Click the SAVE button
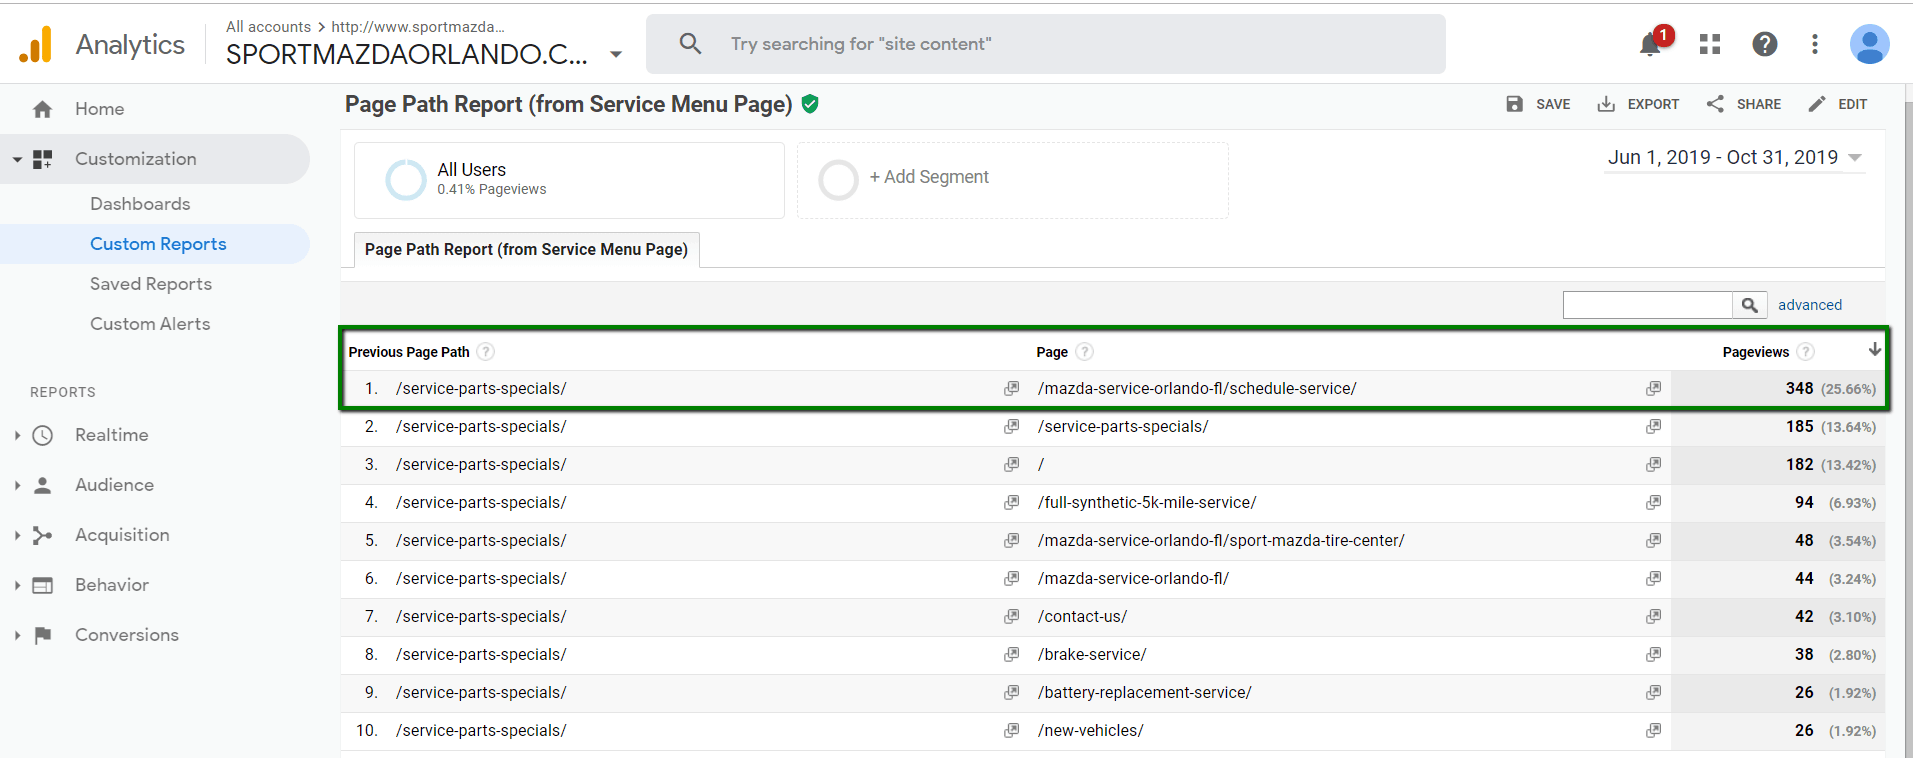This screenshot has height=758, width=1913. pos(1538,104)
